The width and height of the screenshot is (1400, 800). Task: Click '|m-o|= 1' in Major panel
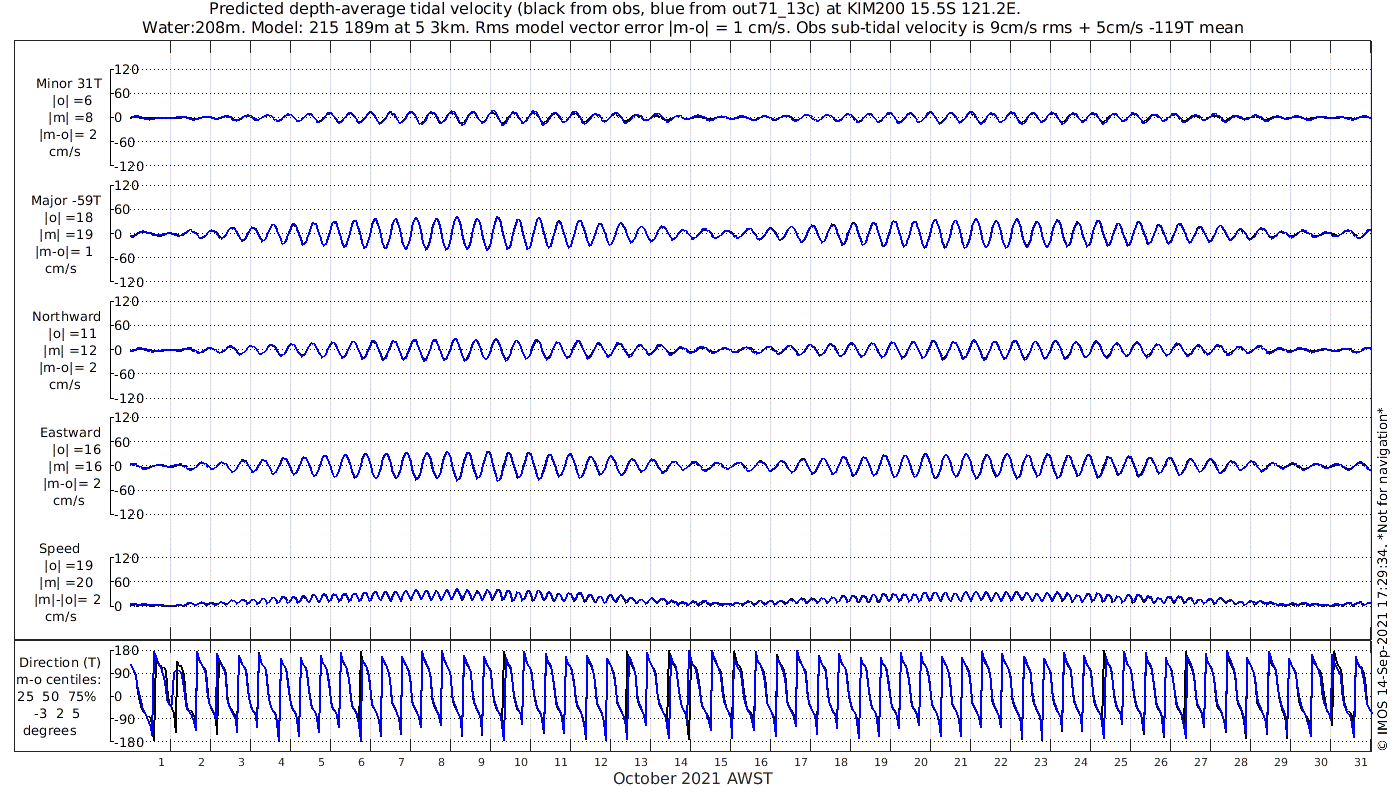pos(64,251)
